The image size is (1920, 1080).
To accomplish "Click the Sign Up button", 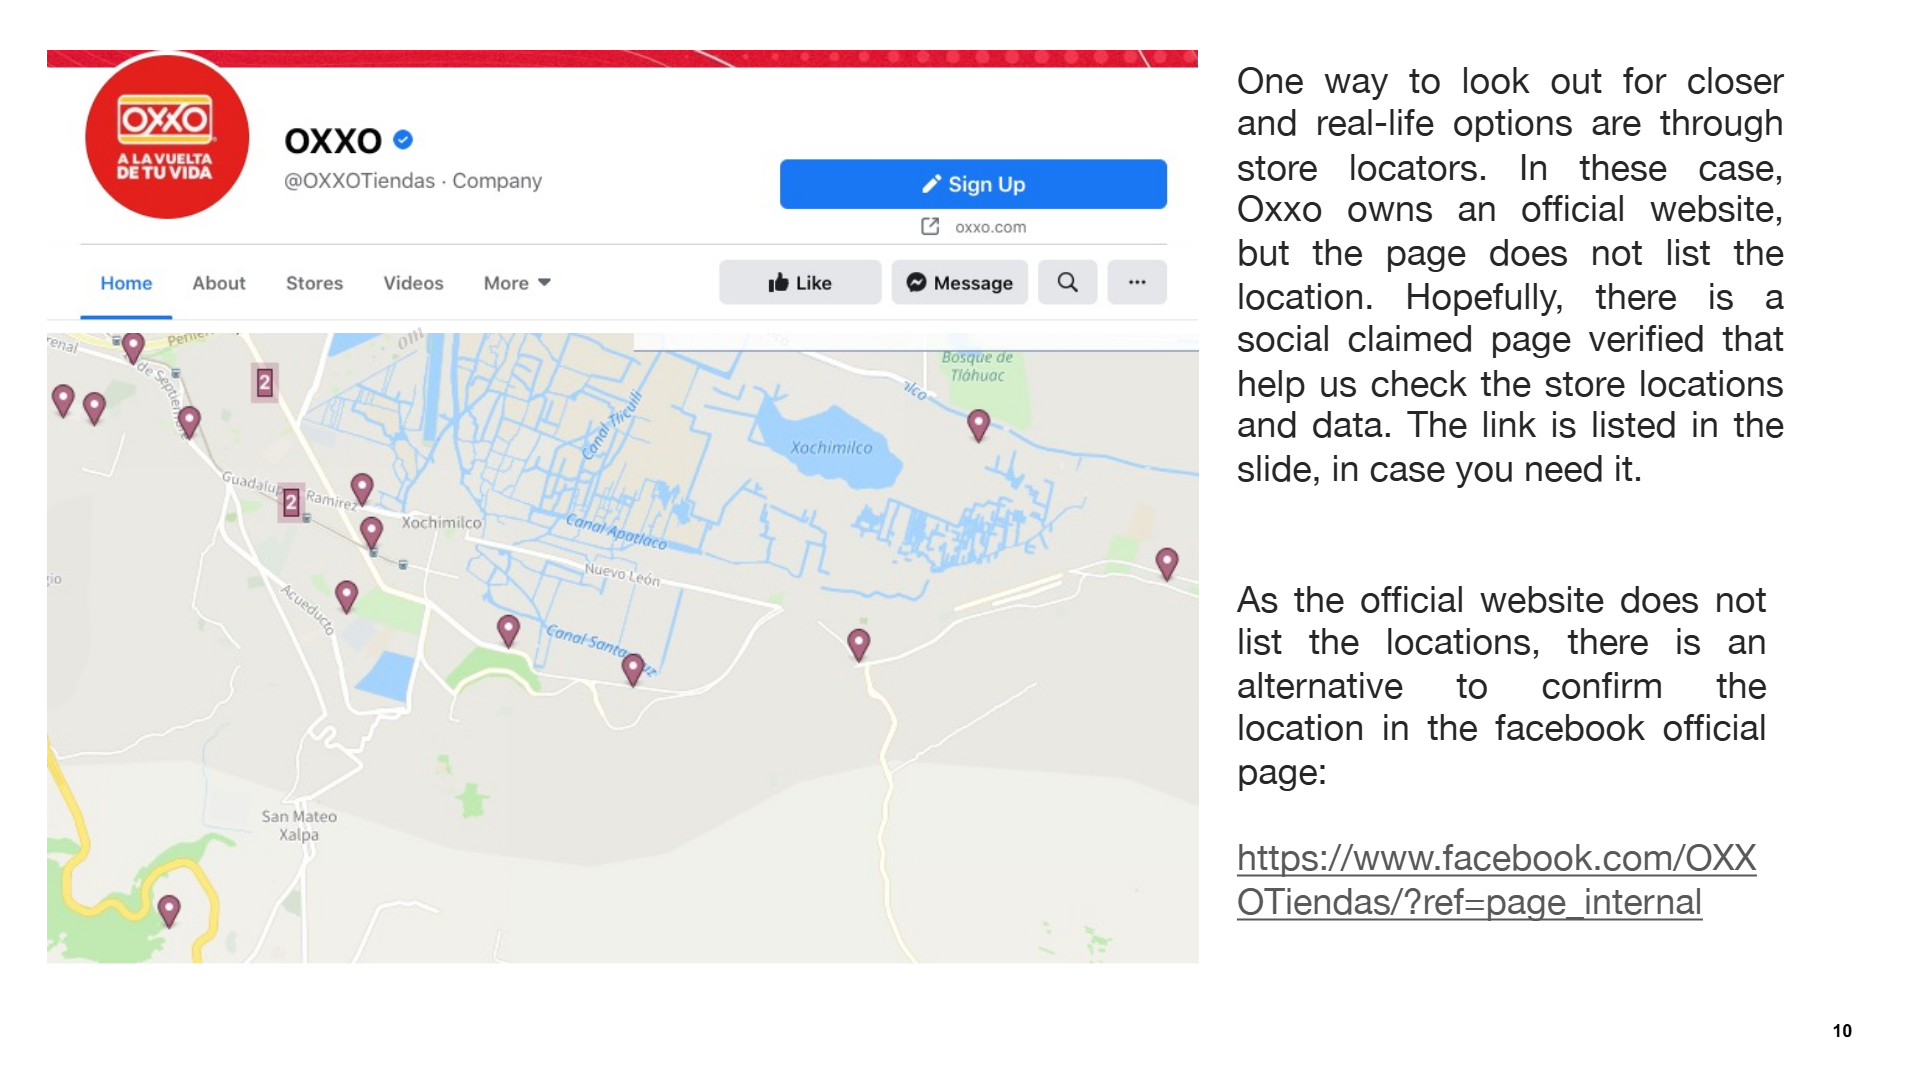I will pyautogui.click(x=973, y=184).
